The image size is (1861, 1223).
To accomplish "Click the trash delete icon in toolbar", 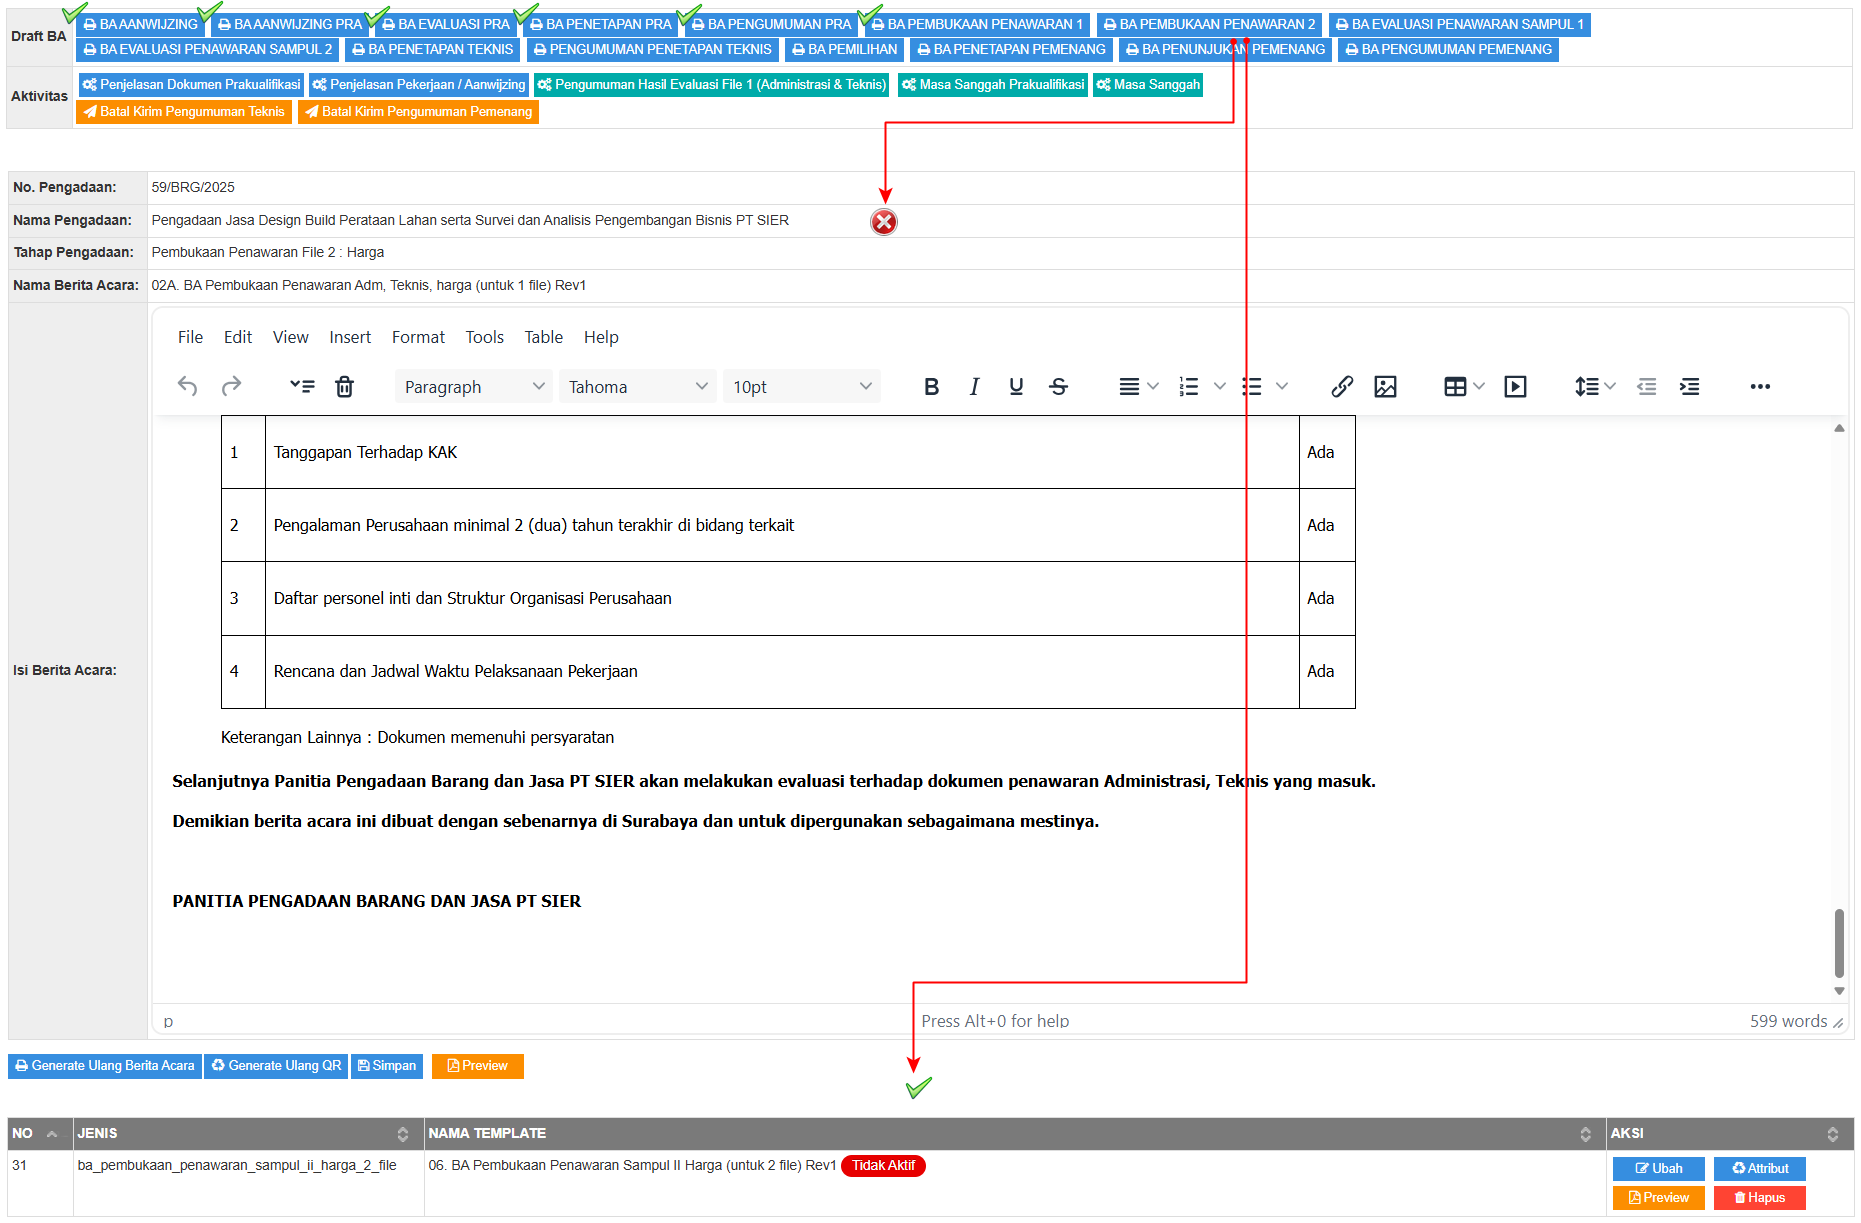I will coord(344,387).
